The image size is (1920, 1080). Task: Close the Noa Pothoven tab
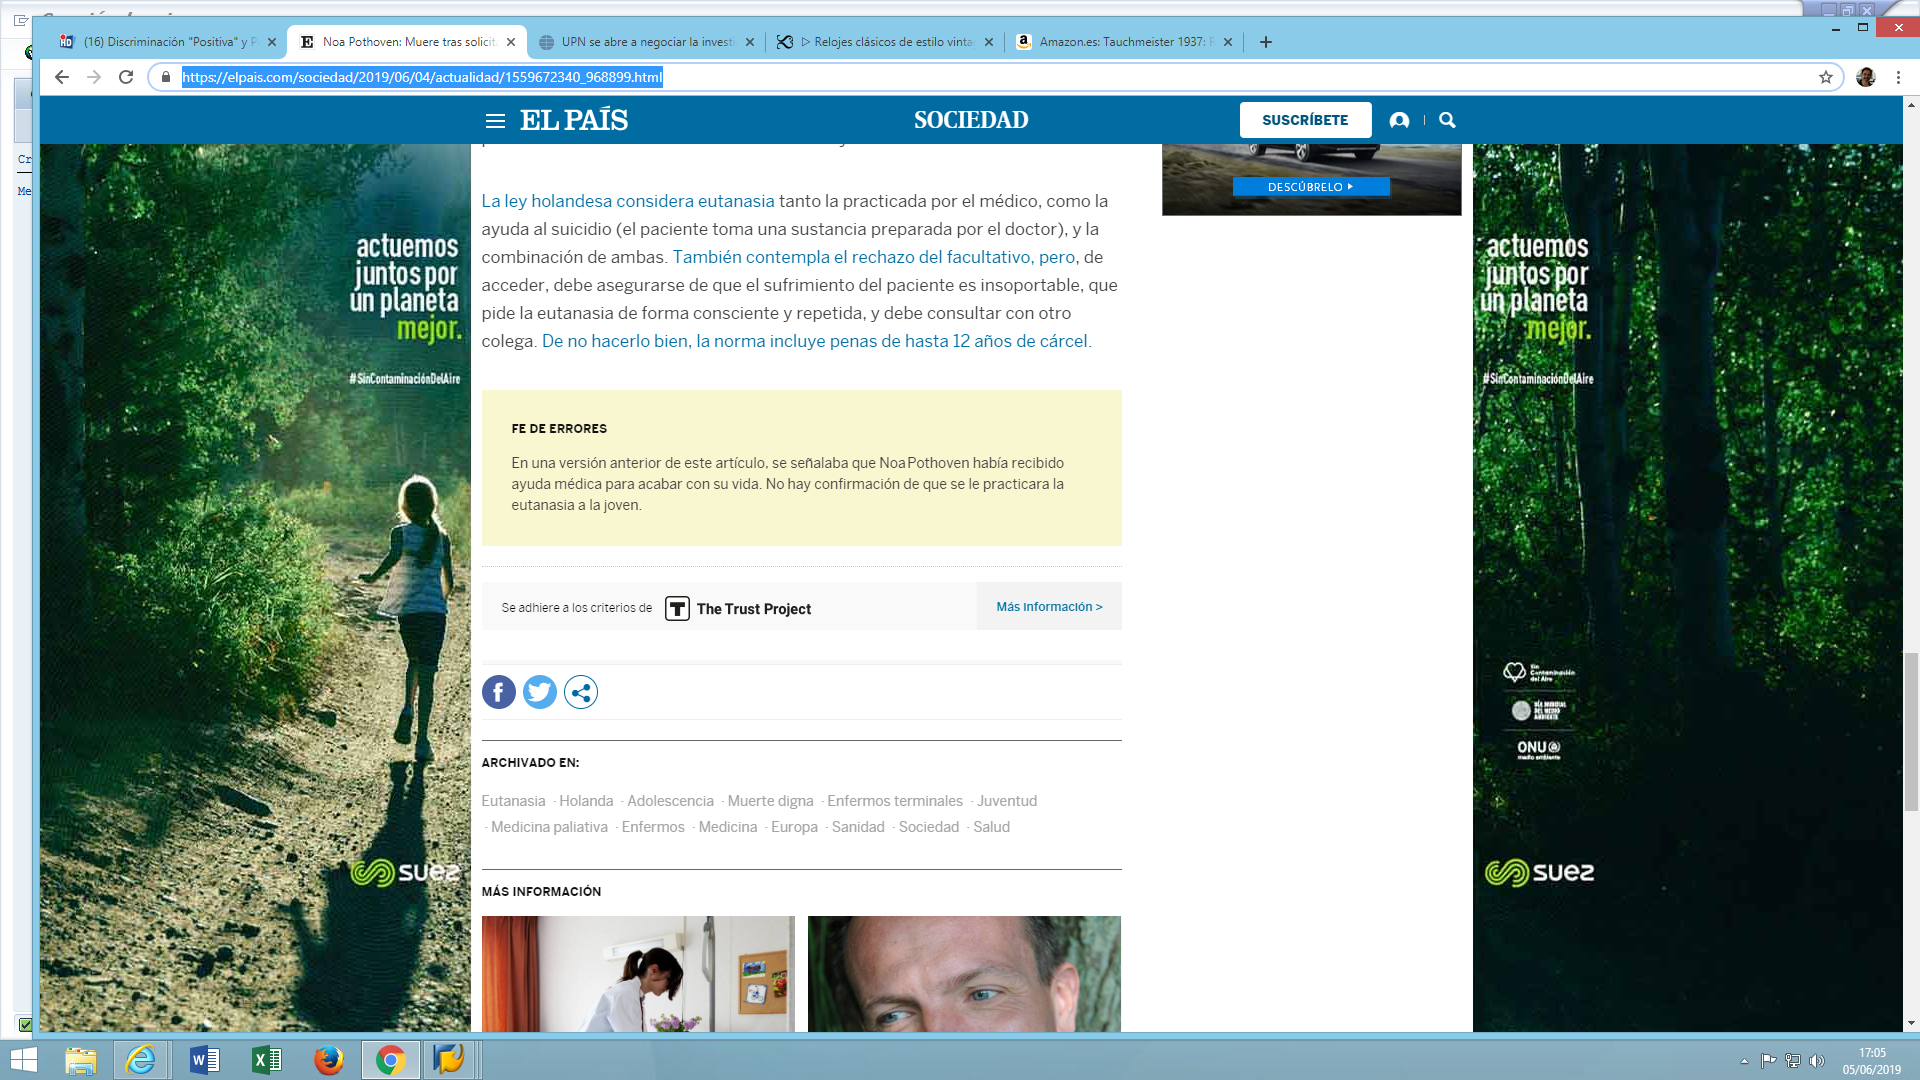[511, 42]
